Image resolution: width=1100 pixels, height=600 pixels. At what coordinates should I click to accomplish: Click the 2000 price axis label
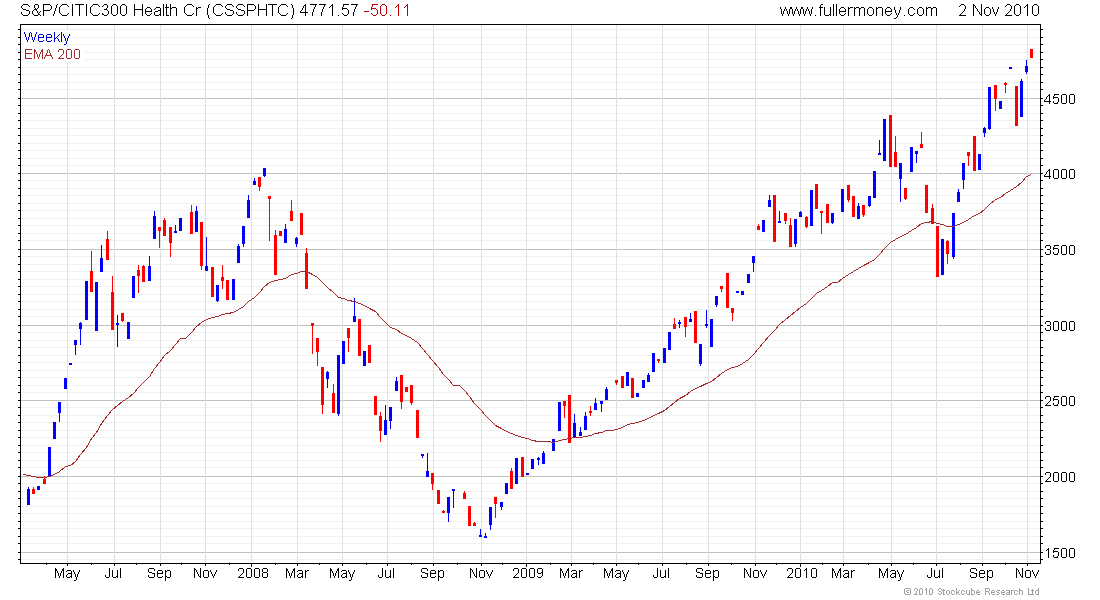1059,476
